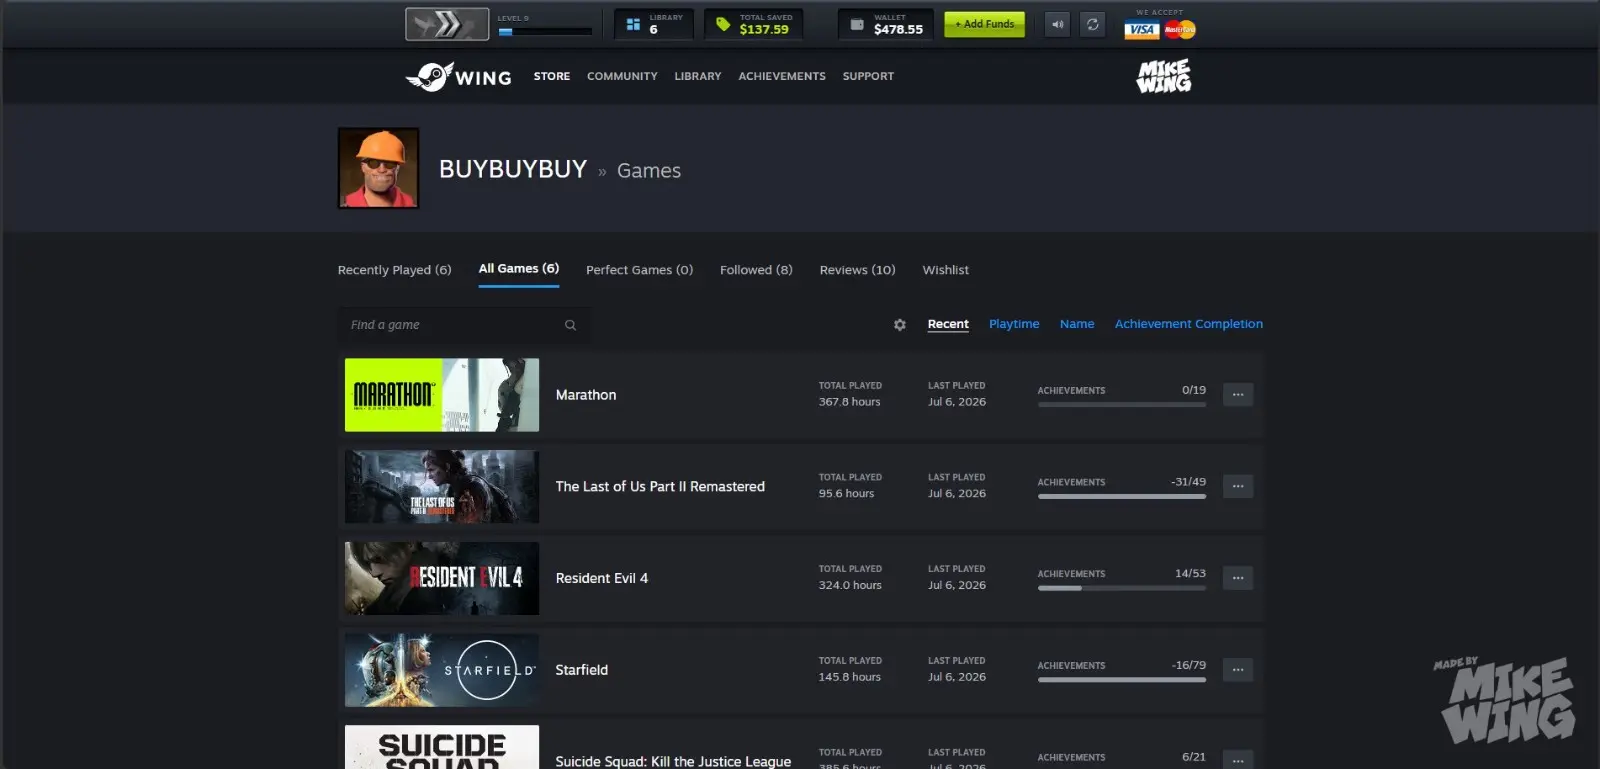Click the $137.59 total saved amount
Image resolution: width=1600 pixels, height=769 pixels.
[764, 30]
